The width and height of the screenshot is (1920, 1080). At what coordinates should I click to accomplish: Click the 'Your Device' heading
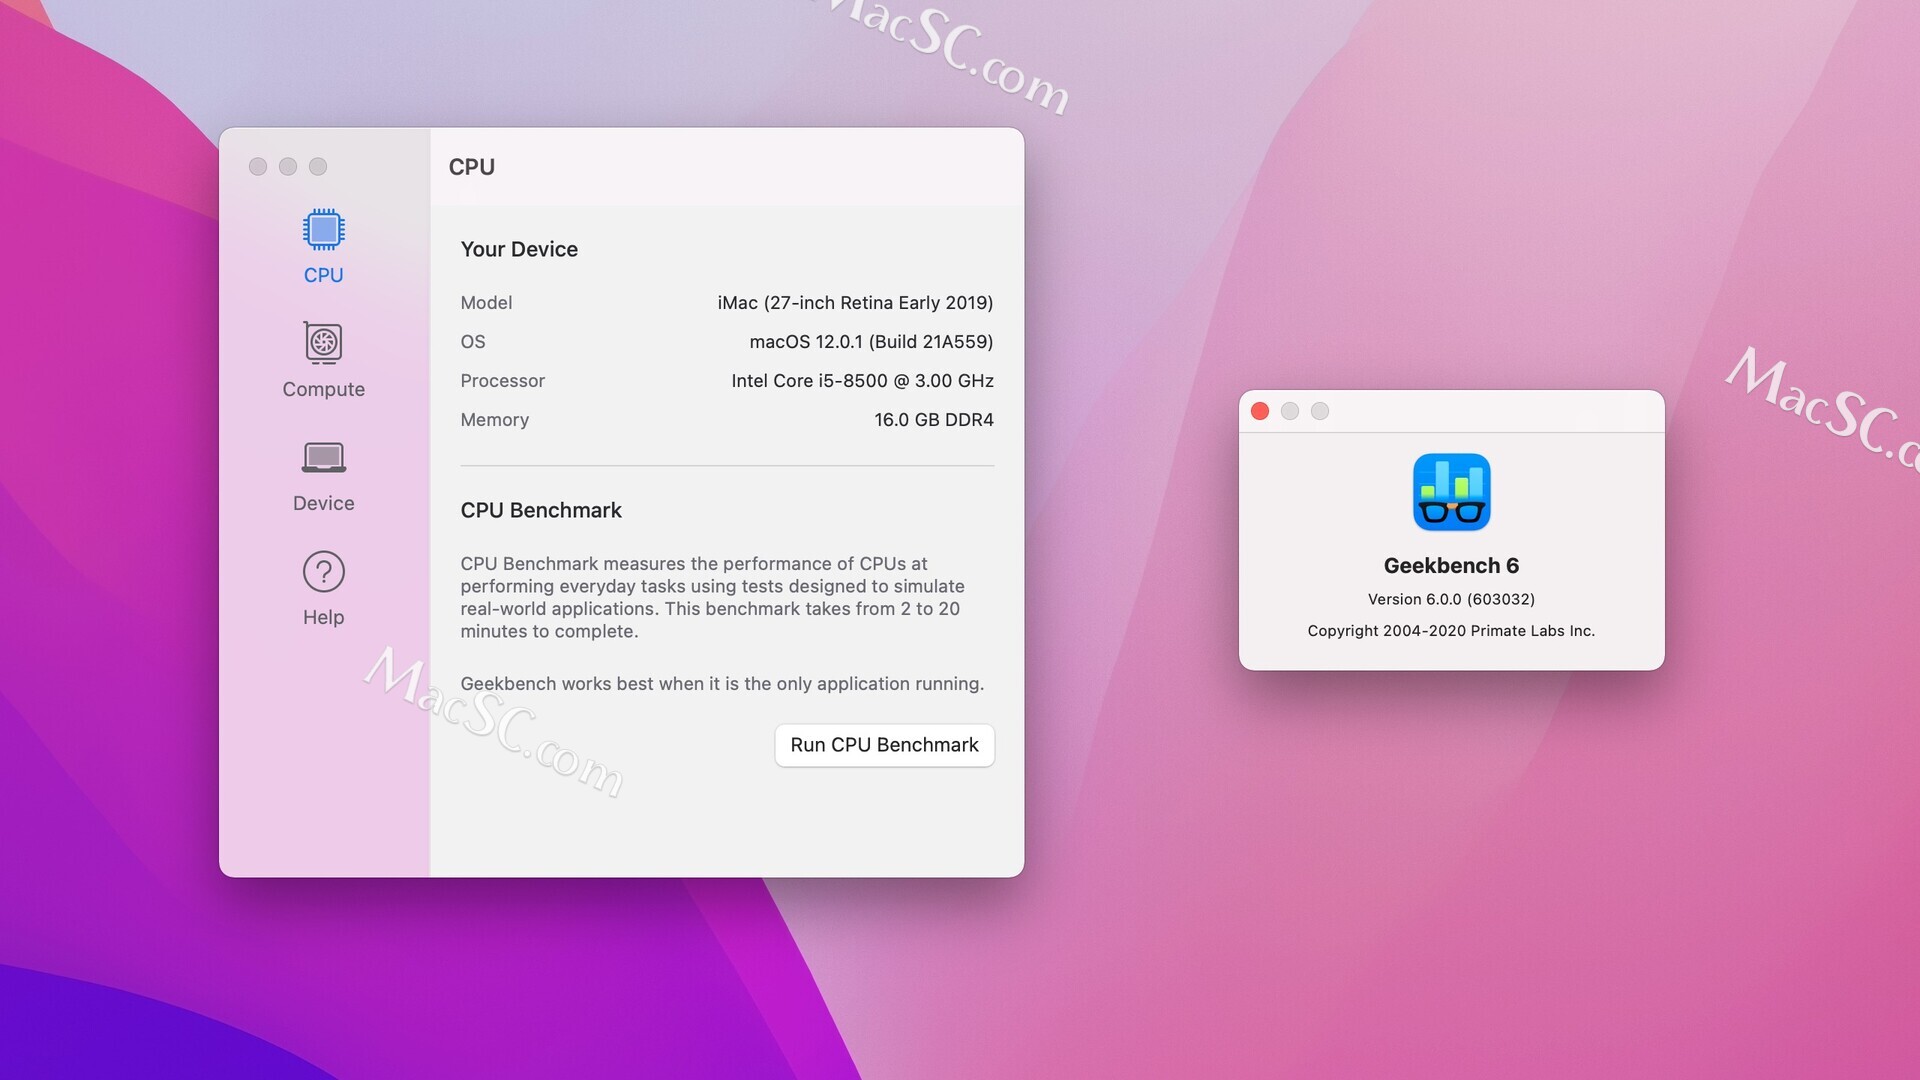519,249
